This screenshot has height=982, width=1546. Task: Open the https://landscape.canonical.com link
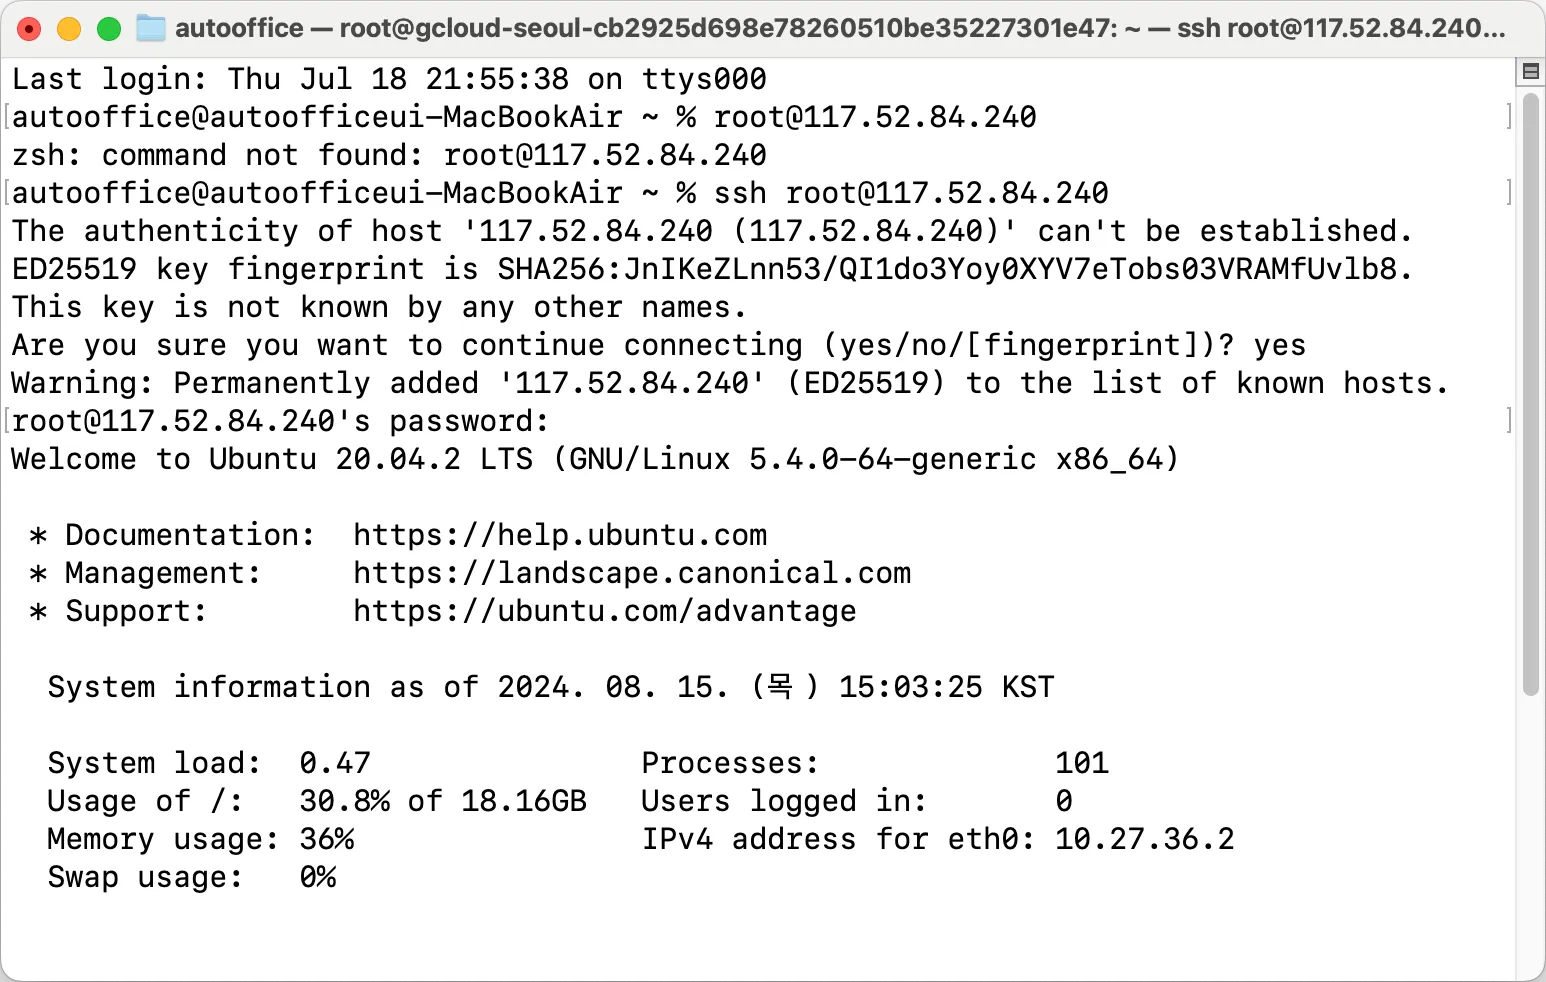[632, 573]
